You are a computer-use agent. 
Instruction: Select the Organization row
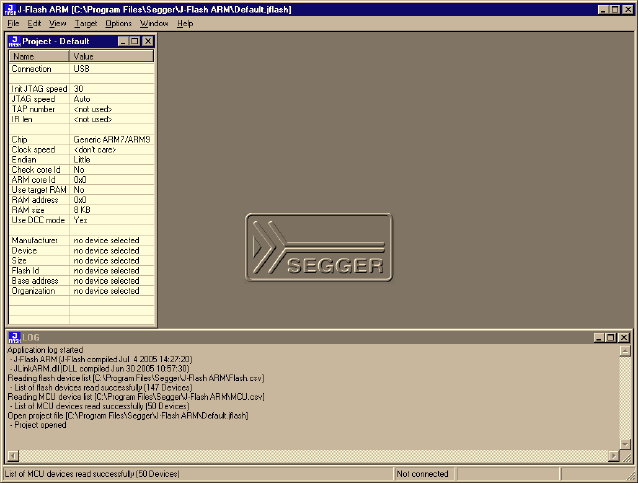click(x=82, y=291)
